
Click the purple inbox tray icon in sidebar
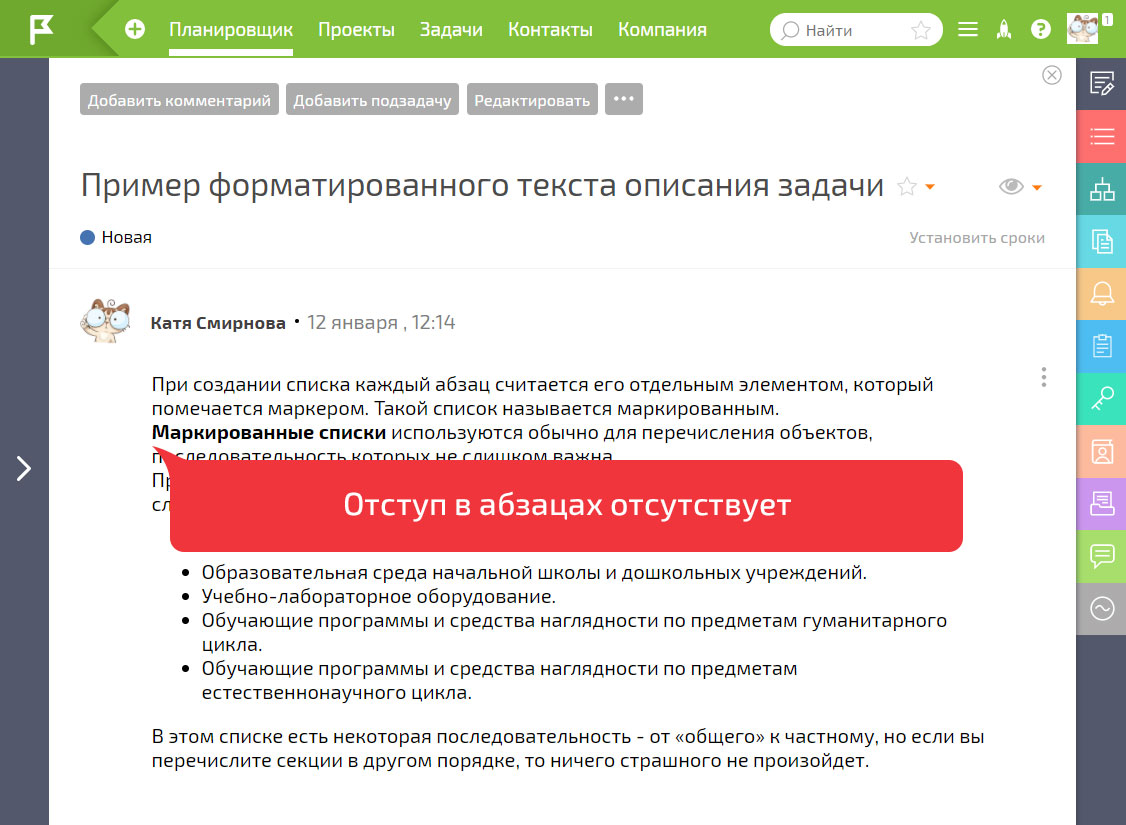tap(1102, 504)
